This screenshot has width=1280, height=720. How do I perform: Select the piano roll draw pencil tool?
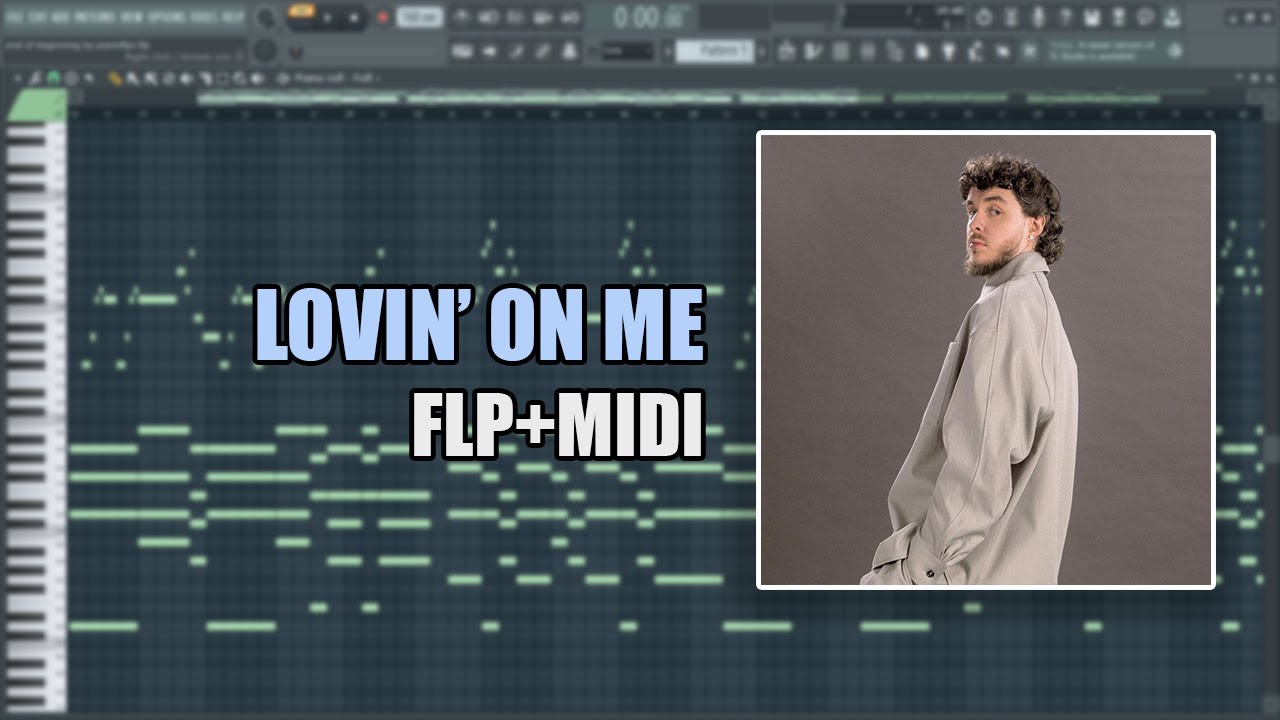[x=115, y=78]
